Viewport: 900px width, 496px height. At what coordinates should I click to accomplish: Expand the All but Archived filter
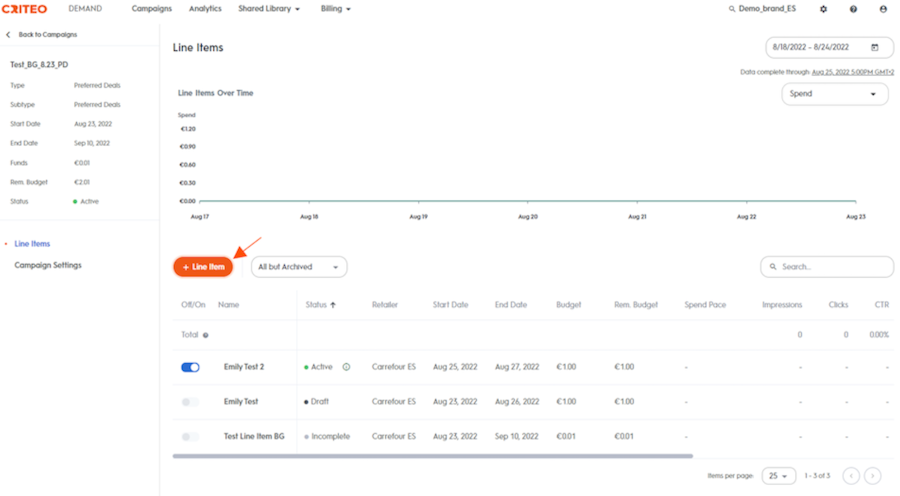pos(299,267)
